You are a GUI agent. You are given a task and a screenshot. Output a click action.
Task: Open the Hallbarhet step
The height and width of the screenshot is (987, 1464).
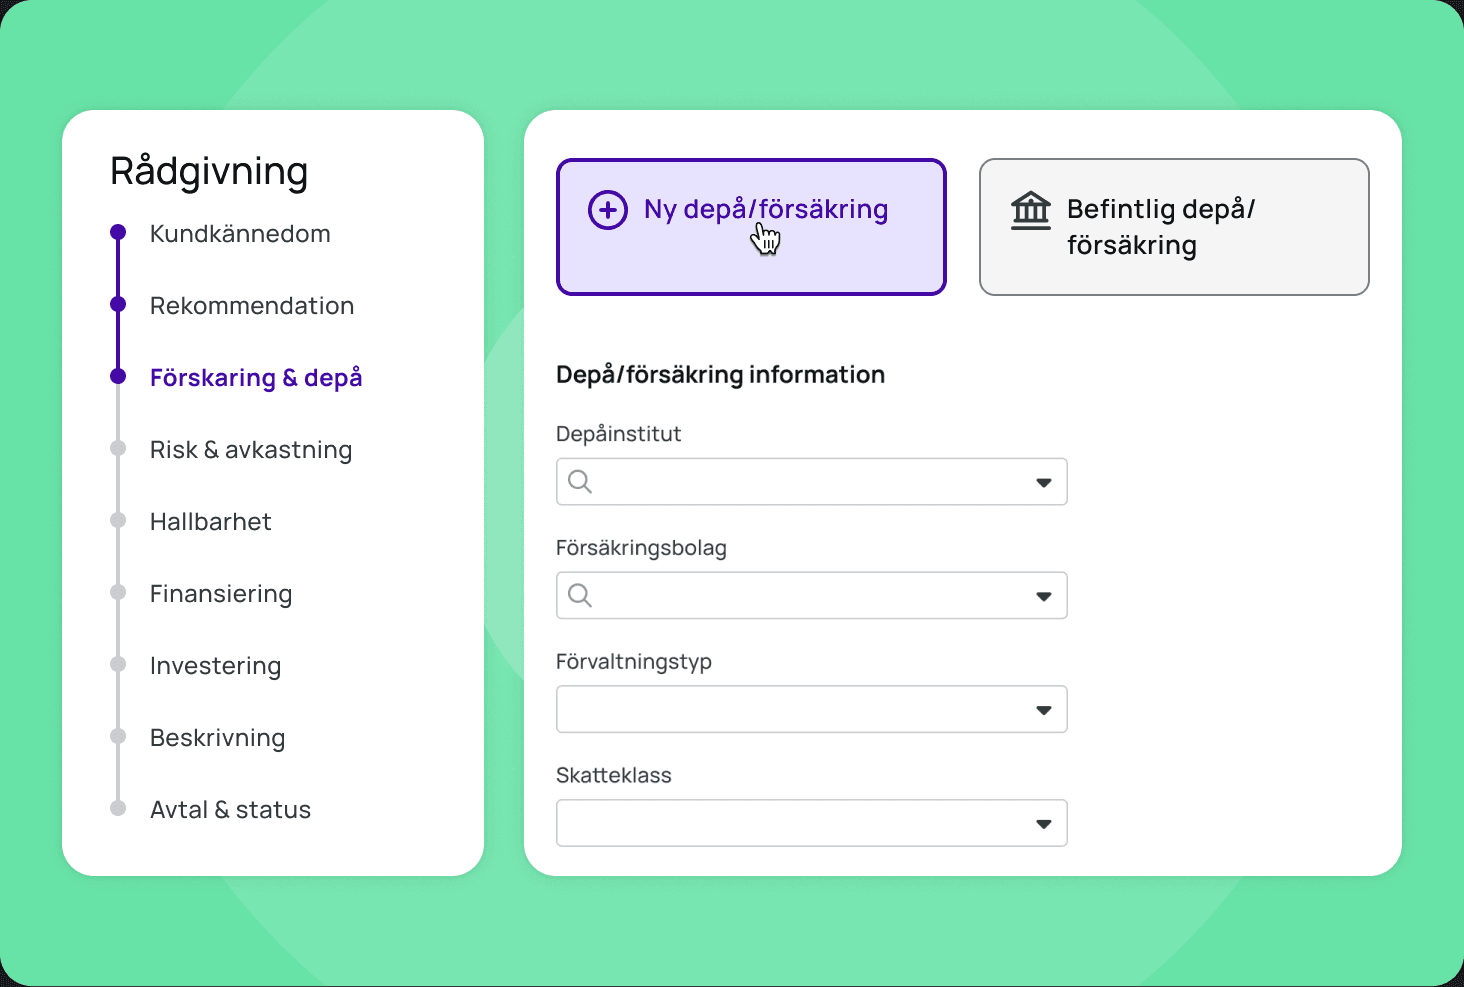click(x=211, y=522)
